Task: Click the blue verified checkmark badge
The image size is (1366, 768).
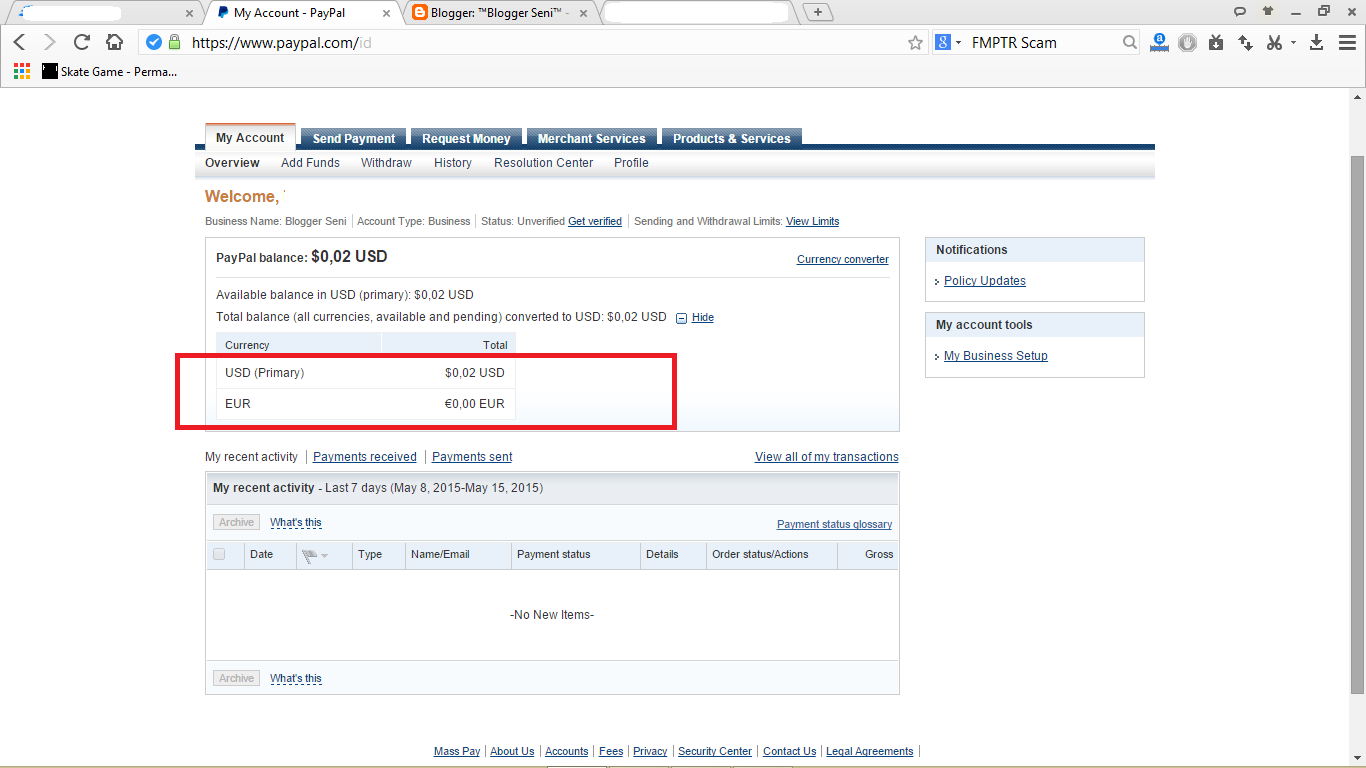Action: pyautogui.click(x=154, y=42)
